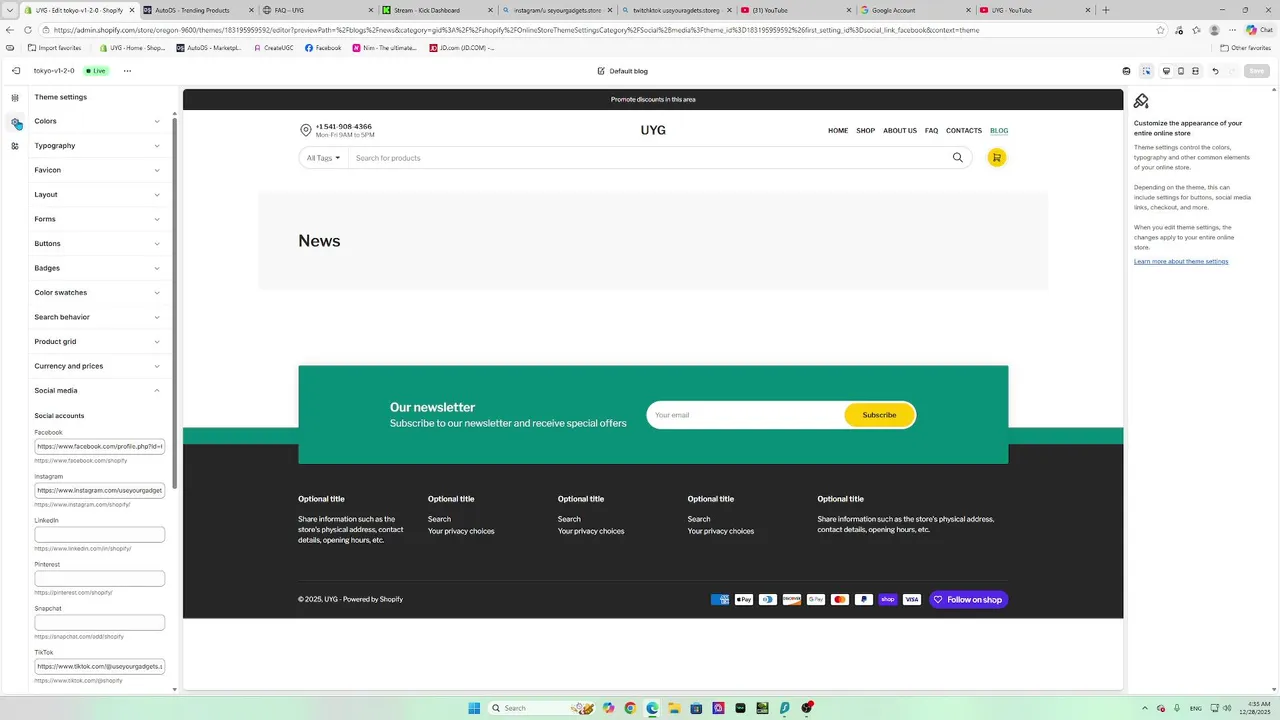1280x720 pixels.
Task: Expand the Forms settings section
Action: click(x=98, y=219)
